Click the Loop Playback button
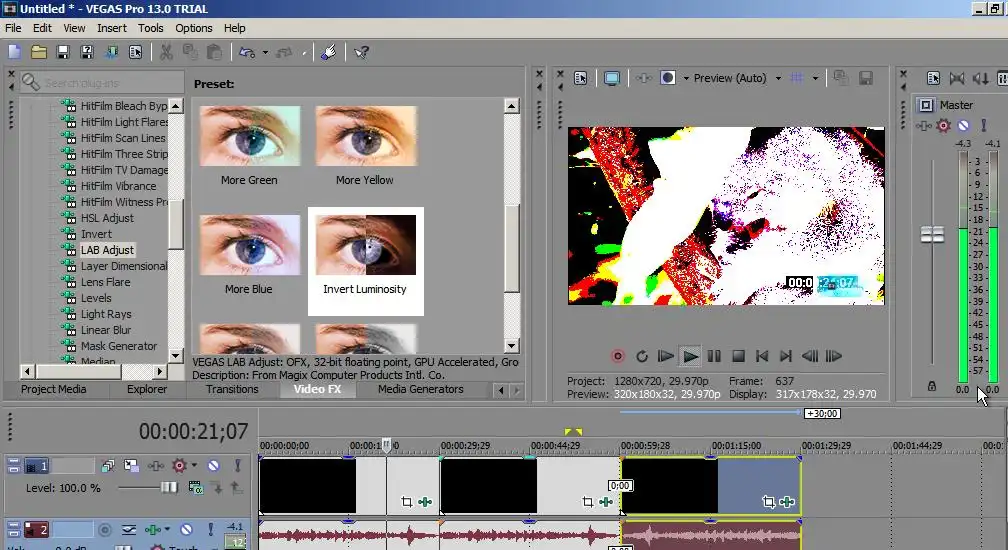This screenshot has width=1008, height=550. point(642,356)
